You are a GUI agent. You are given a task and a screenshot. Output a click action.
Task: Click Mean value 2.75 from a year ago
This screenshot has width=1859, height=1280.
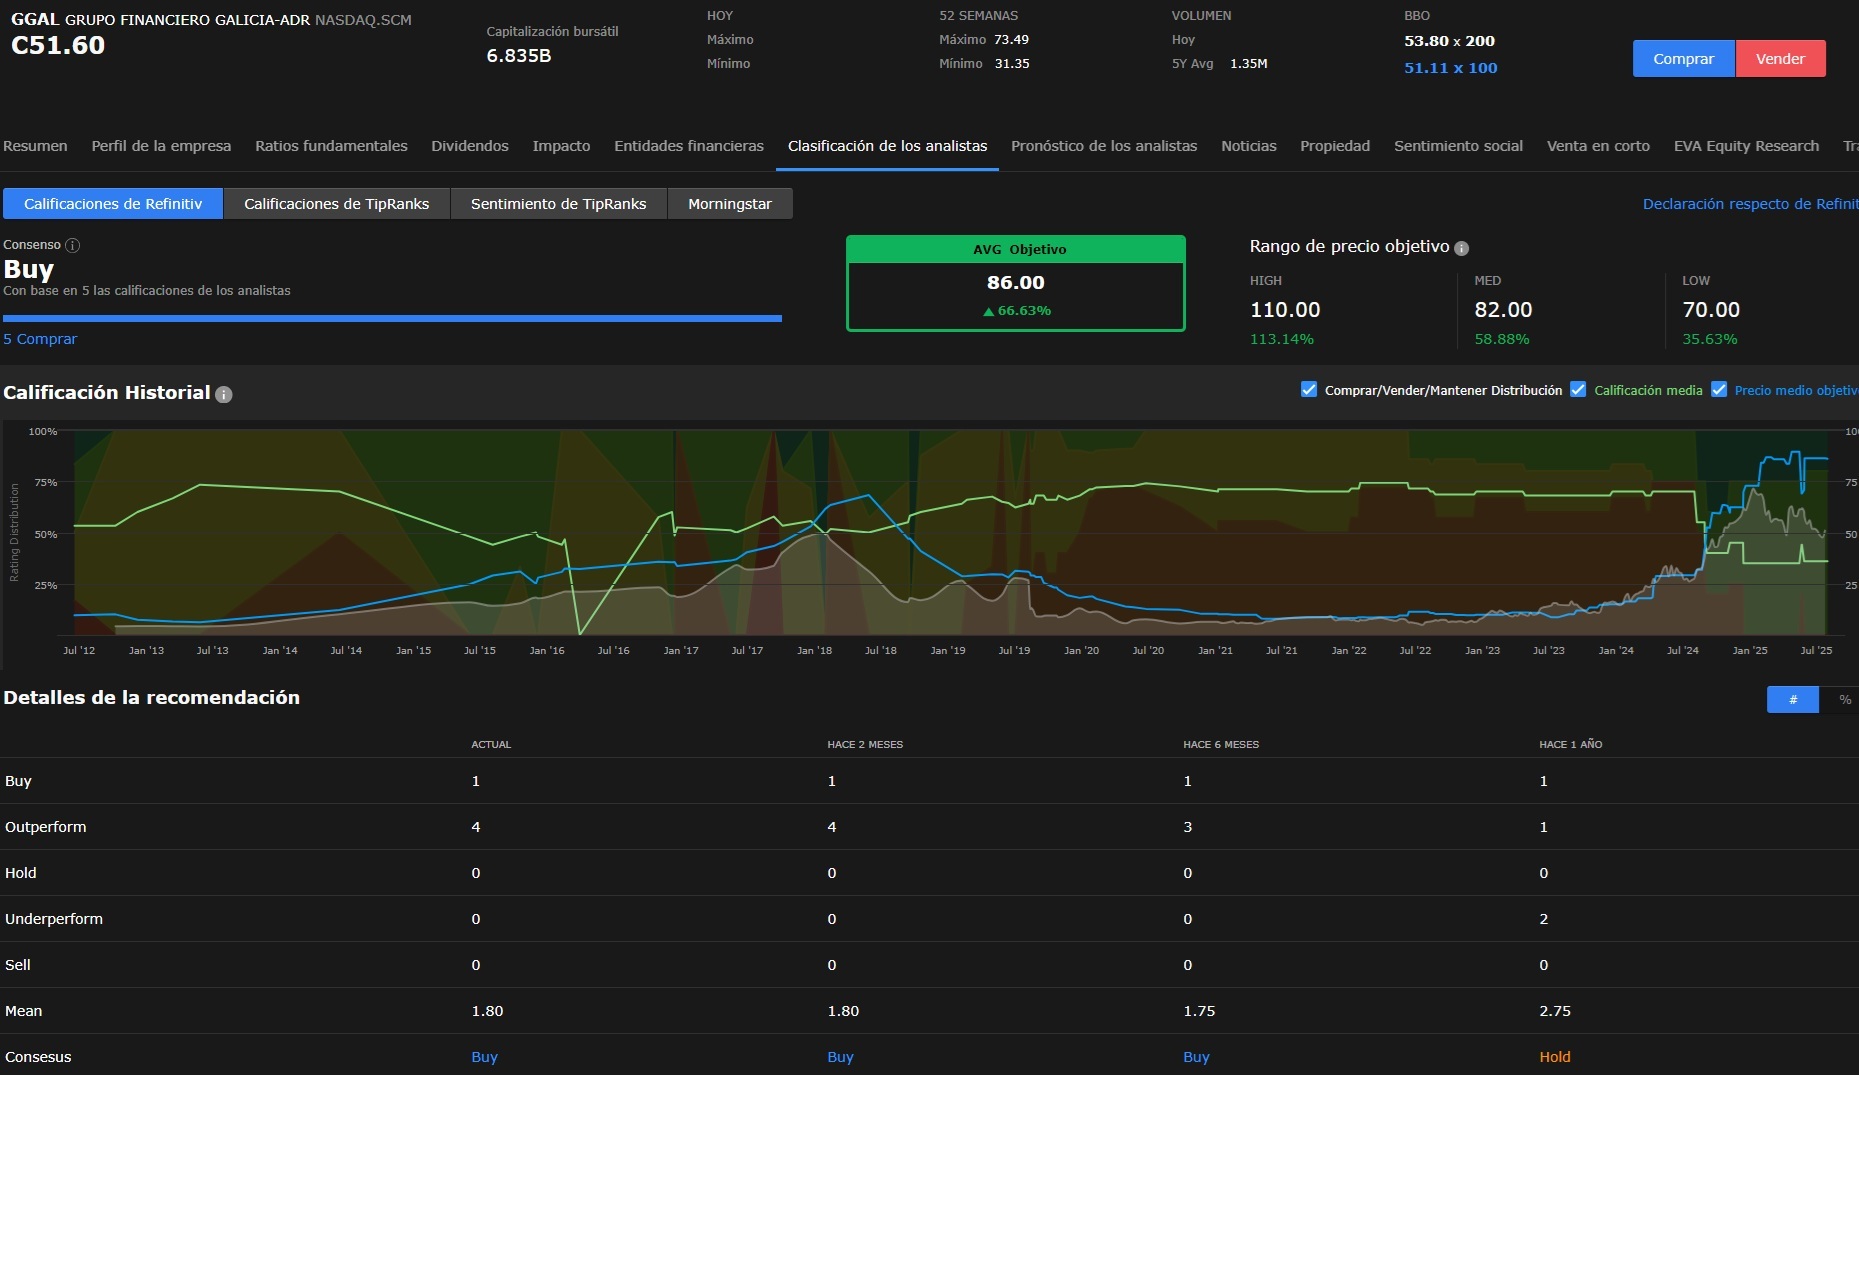point(1555,1011)
